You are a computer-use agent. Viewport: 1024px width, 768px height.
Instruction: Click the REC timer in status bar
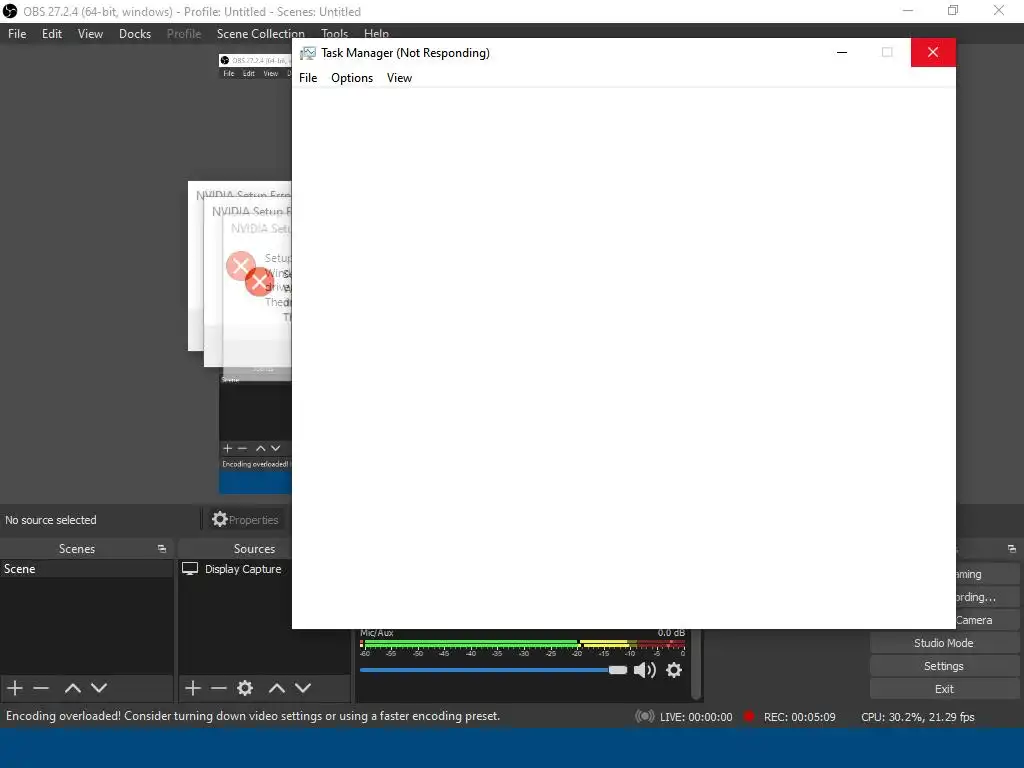[799, 717]
